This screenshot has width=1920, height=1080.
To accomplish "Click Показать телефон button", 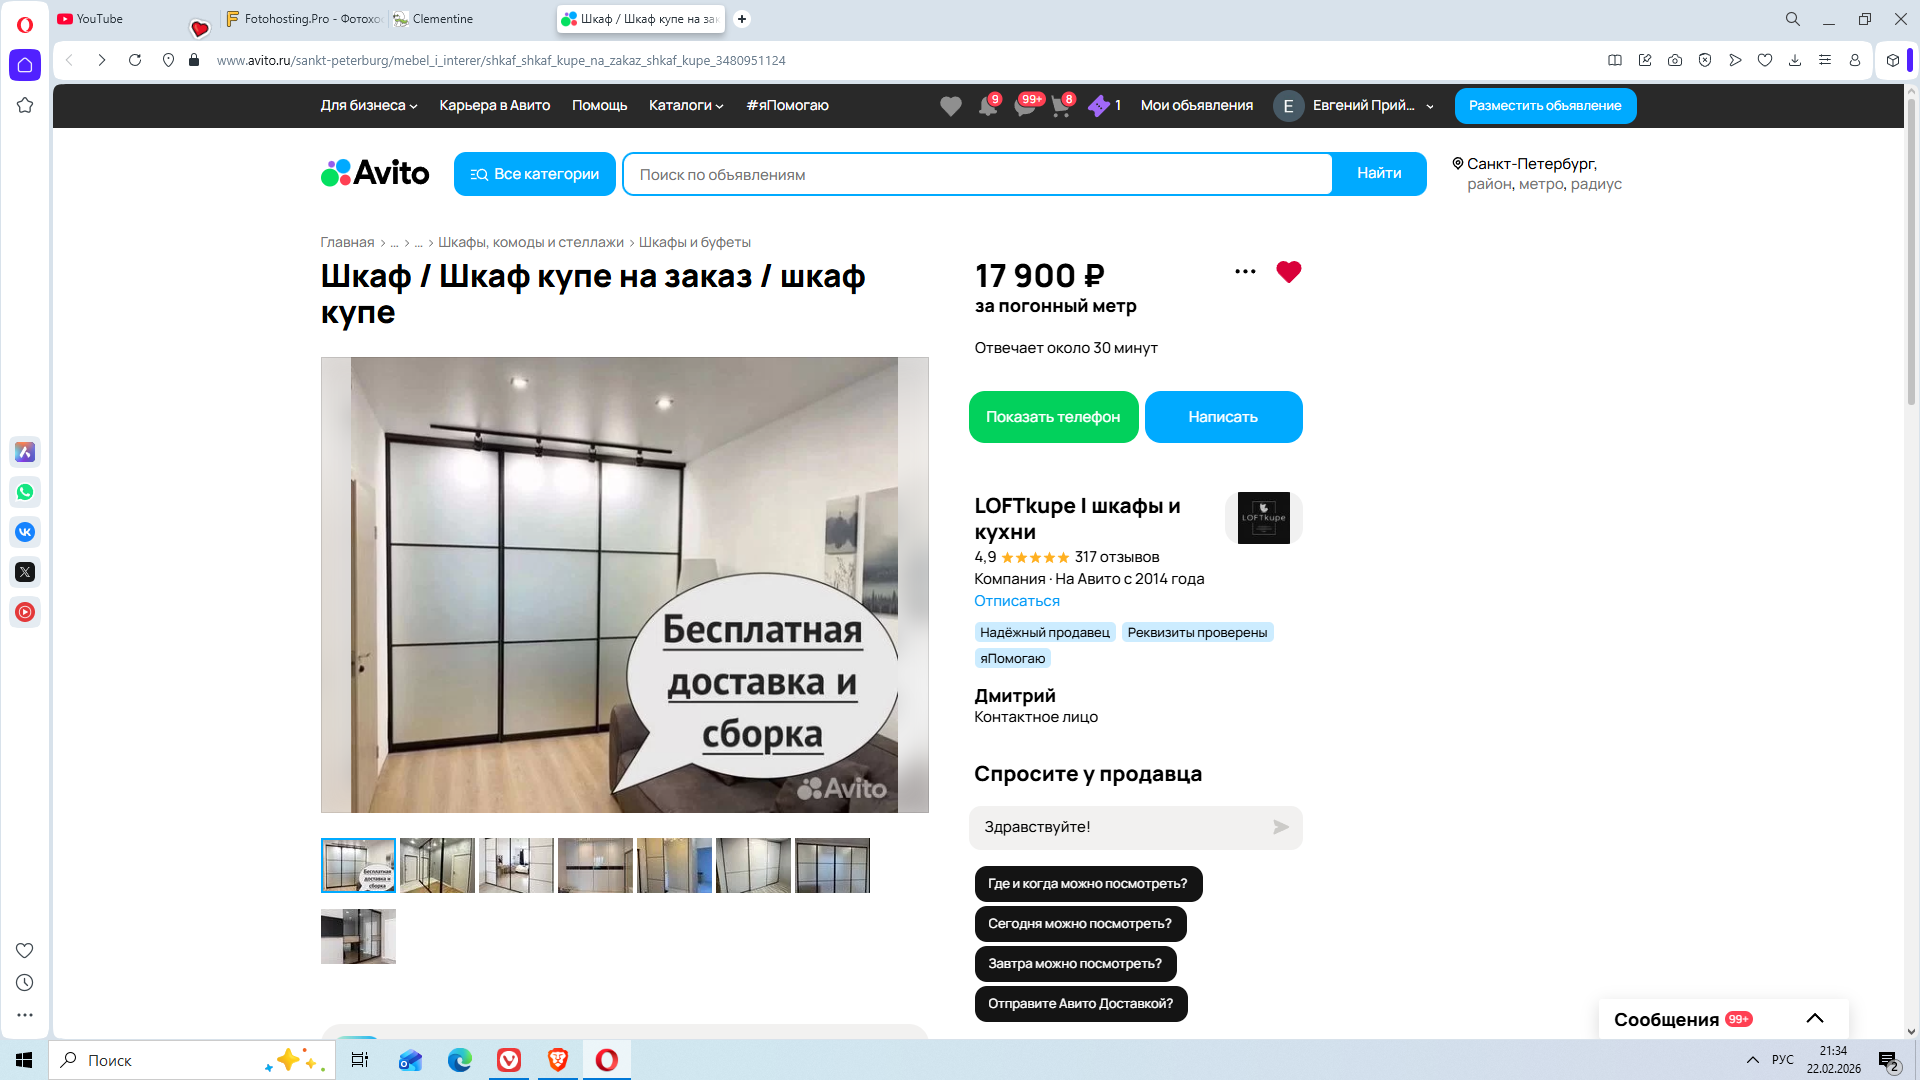I will tap(1053, 417).
